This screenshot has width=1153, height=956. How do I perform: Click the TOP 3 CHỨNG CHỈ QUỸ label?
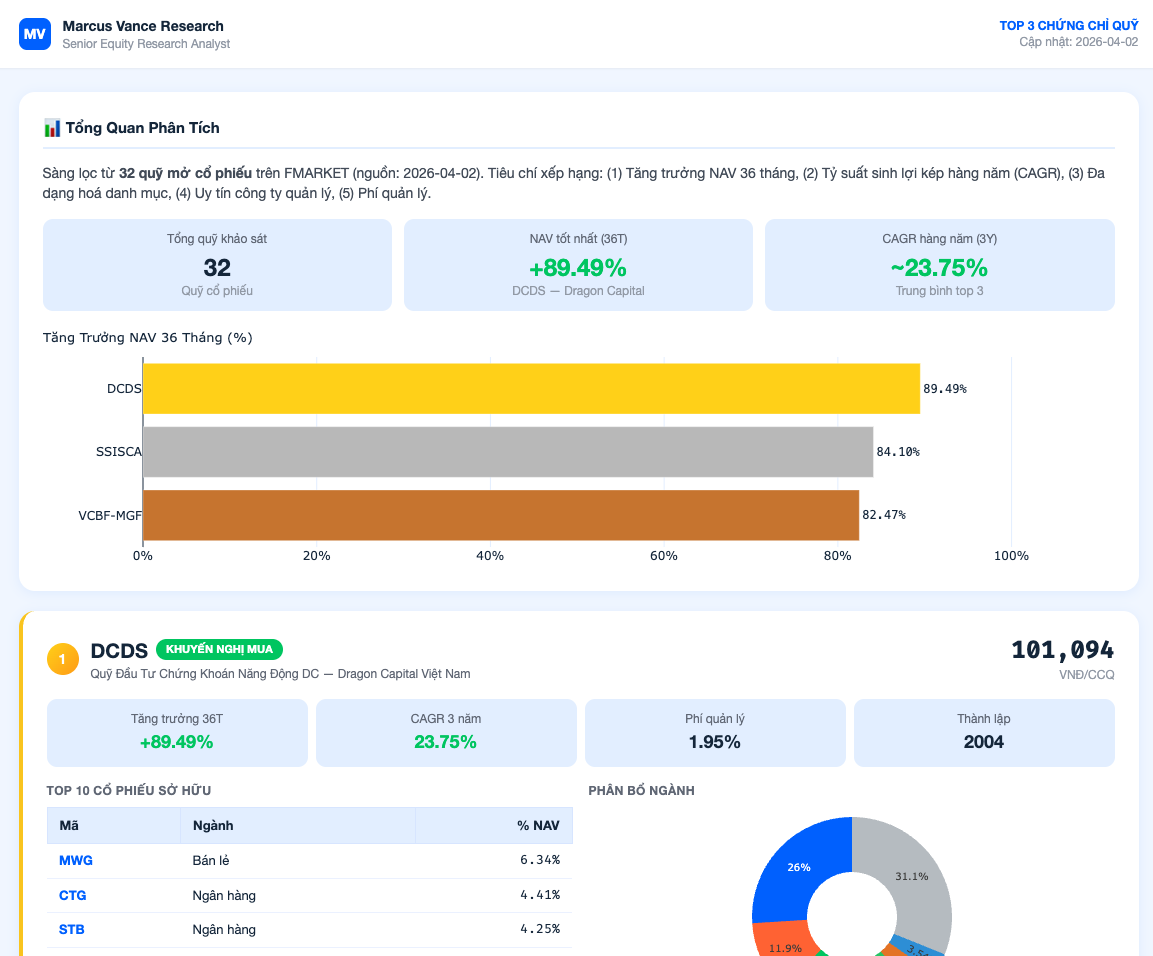[1068, 26]
